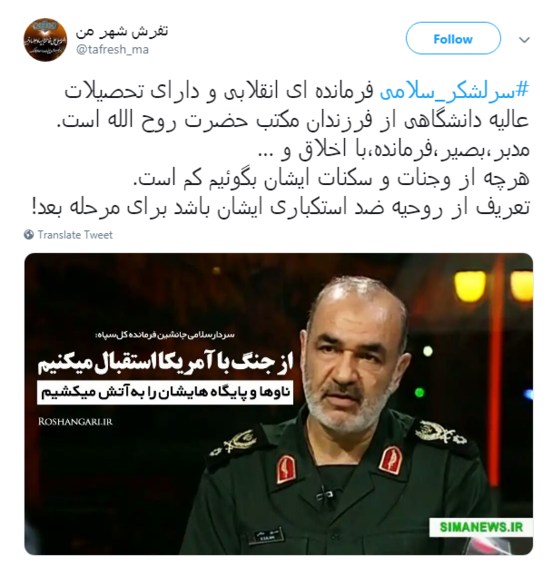The image size is (552, 566).
Task: Visit the @tafresh_ma handle link
Action: coord(112,49)
